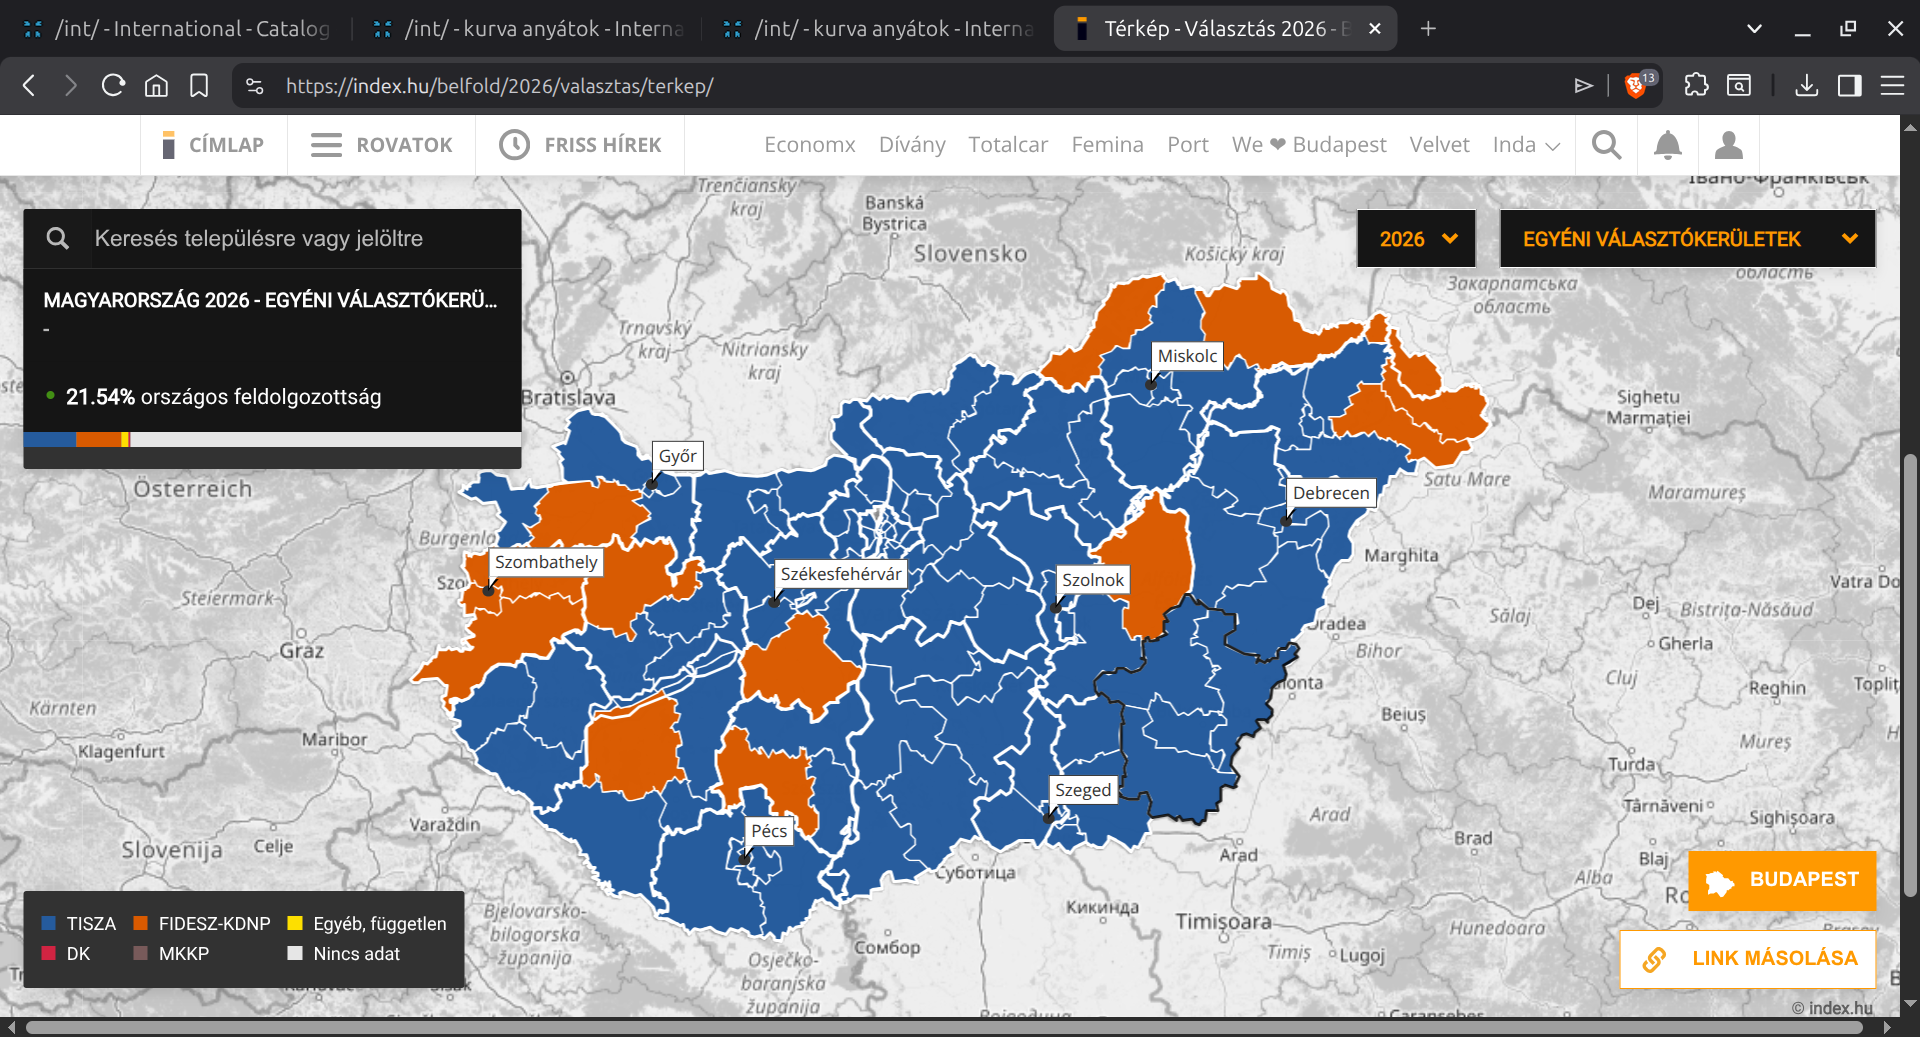Open the Wayback/search page icon in toolbar

pyautogui.click(x=1739, y=86)
